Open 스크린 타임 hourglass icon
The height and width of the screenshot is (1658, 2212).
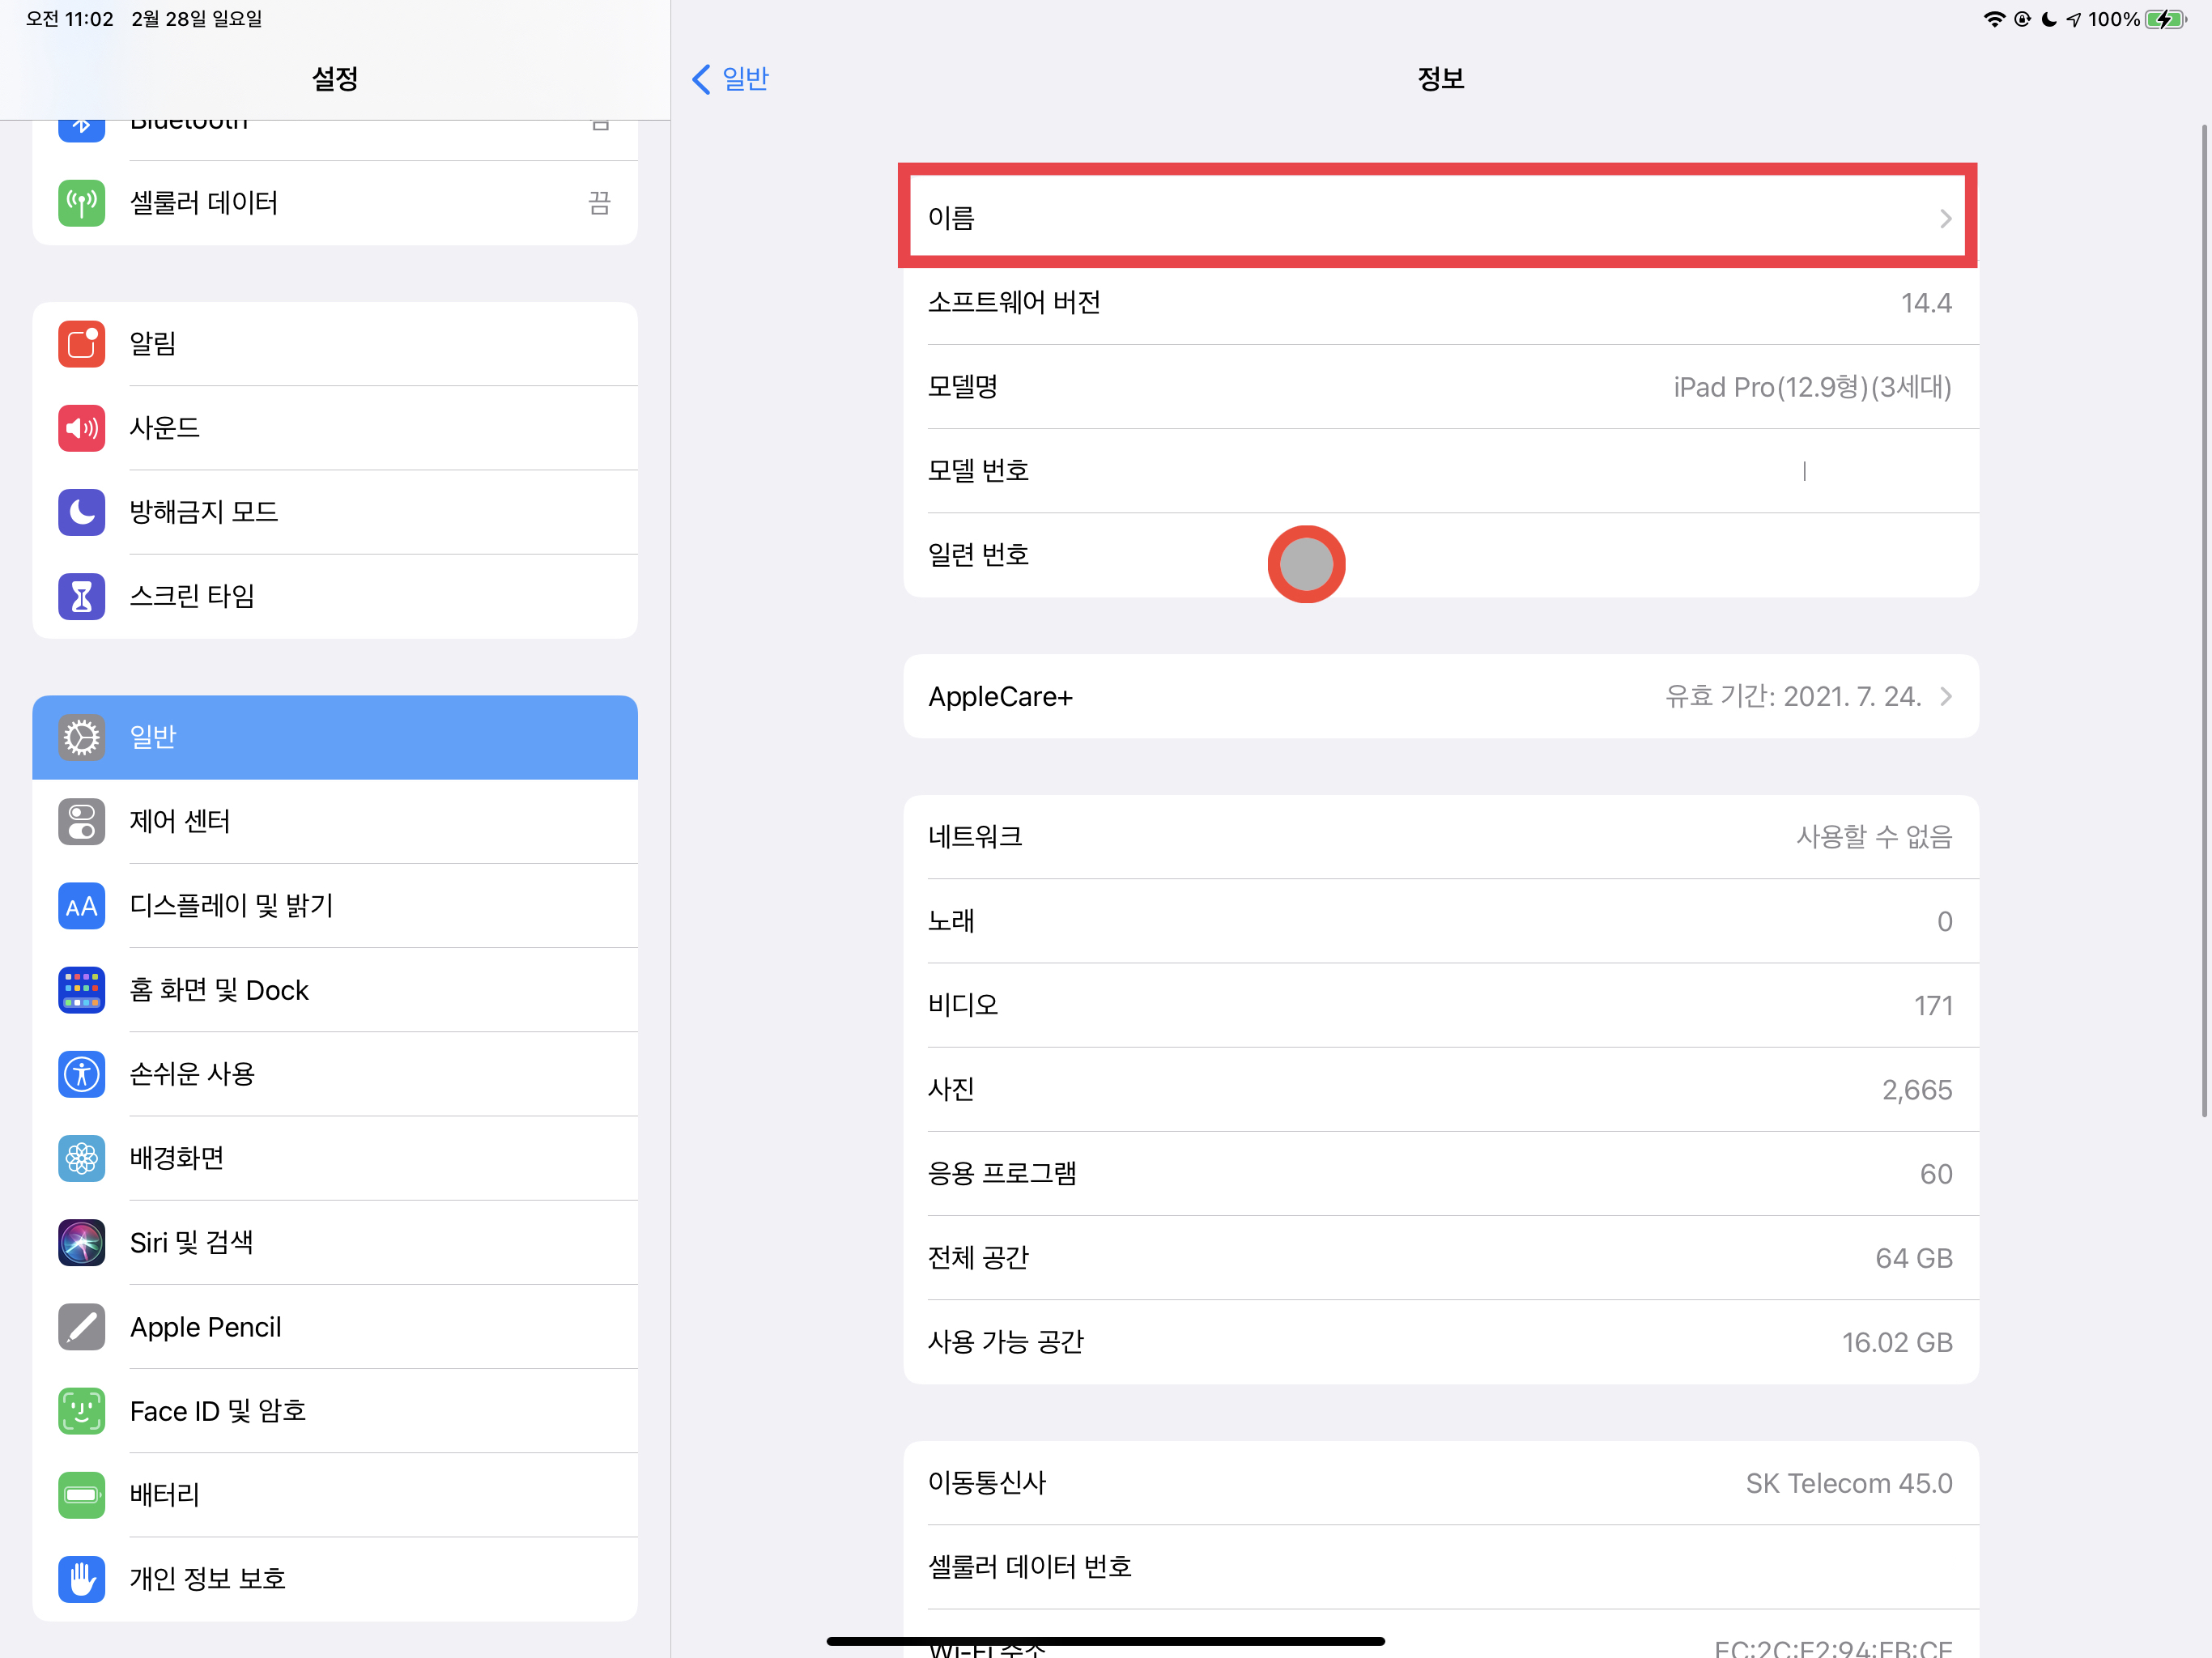[81, 596]
